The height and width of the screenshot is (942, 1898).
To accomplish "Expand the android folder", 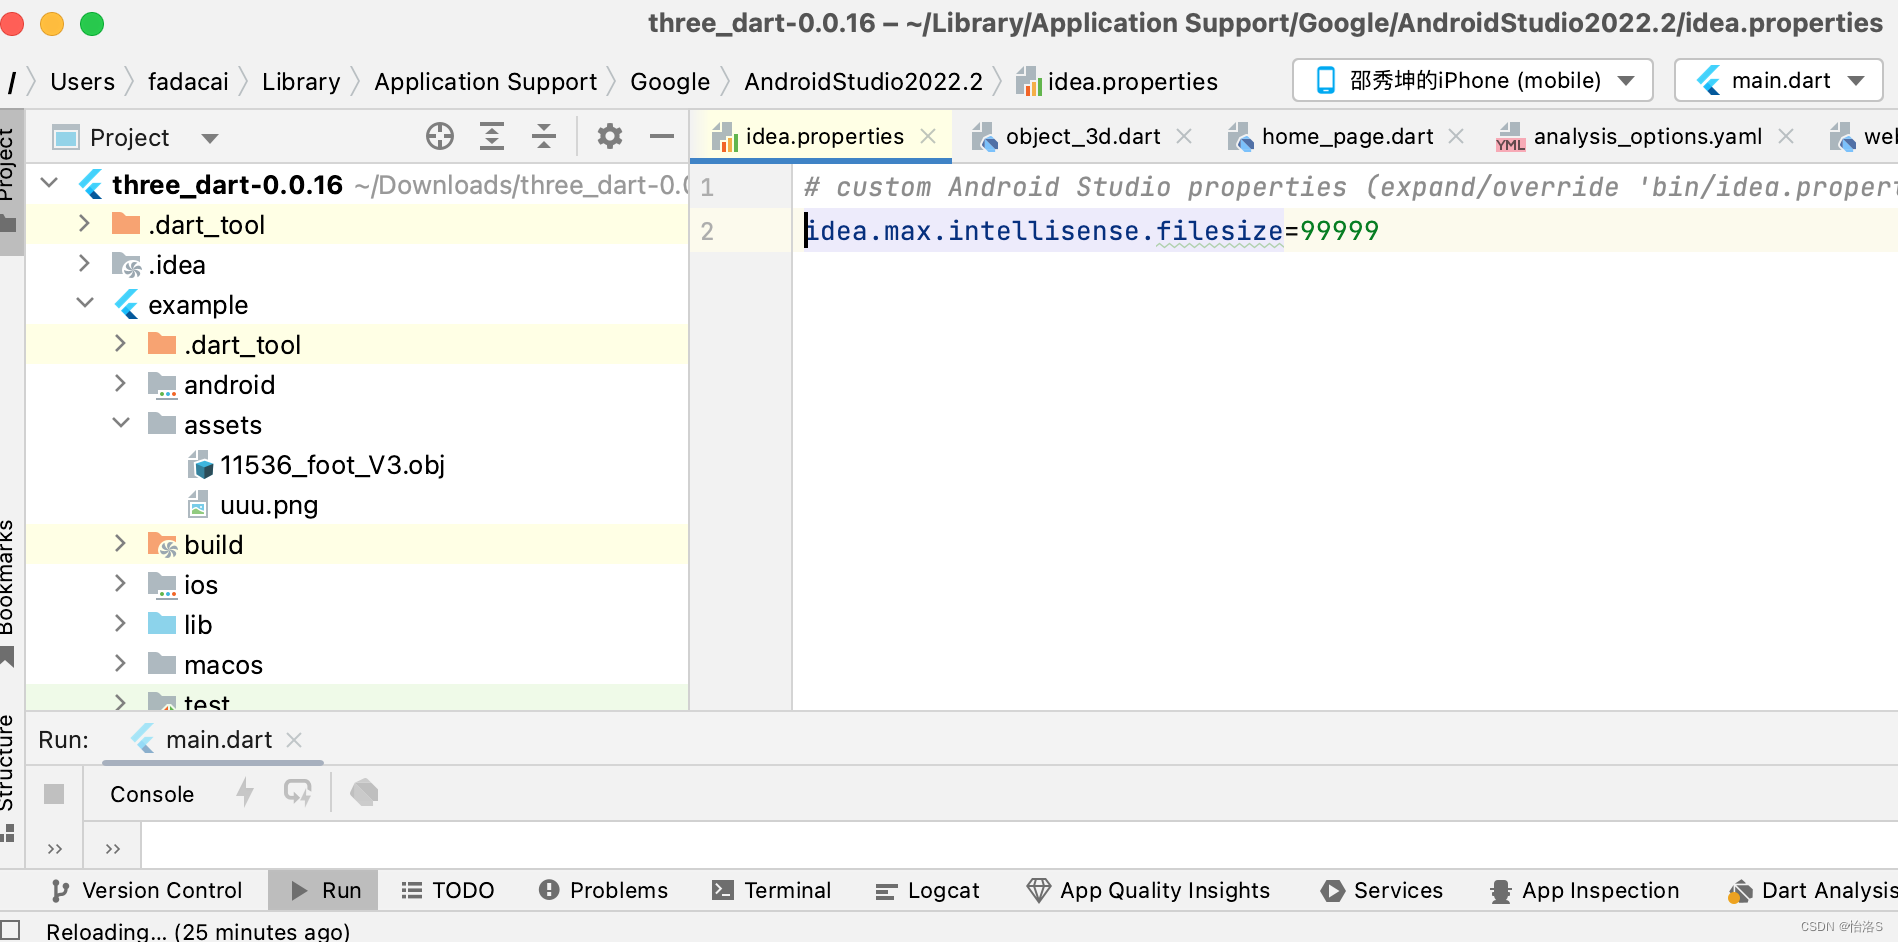I will (x=121, y=384).
